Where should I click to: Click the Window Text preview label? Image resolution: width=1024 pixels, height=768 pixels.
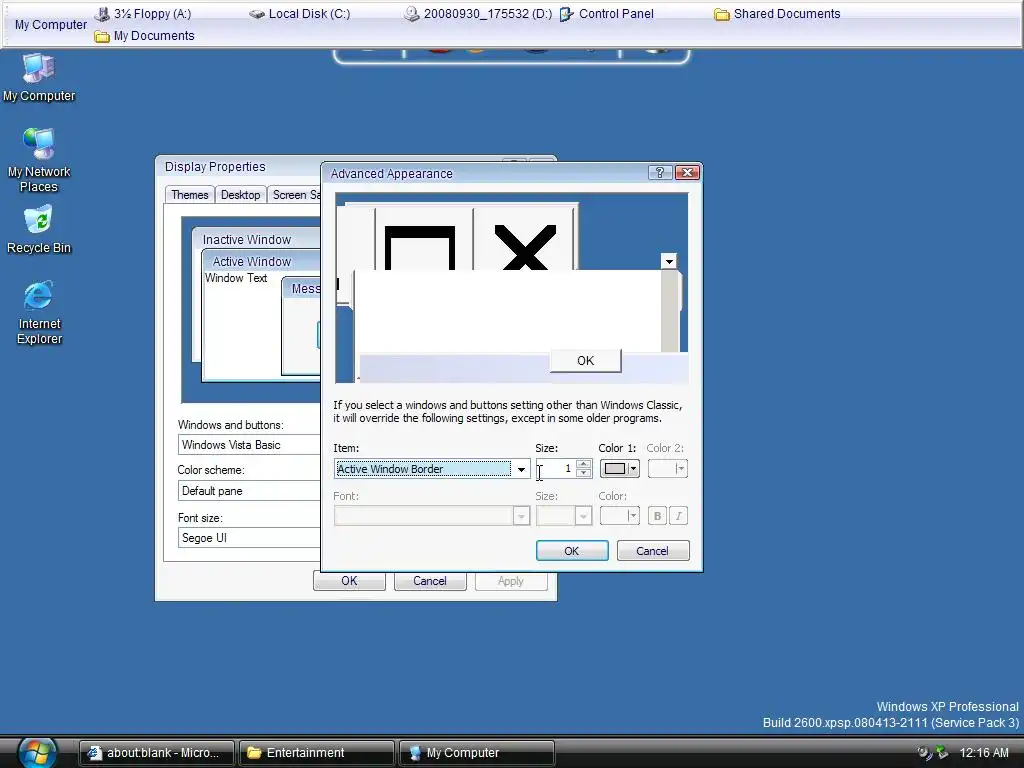236,278
